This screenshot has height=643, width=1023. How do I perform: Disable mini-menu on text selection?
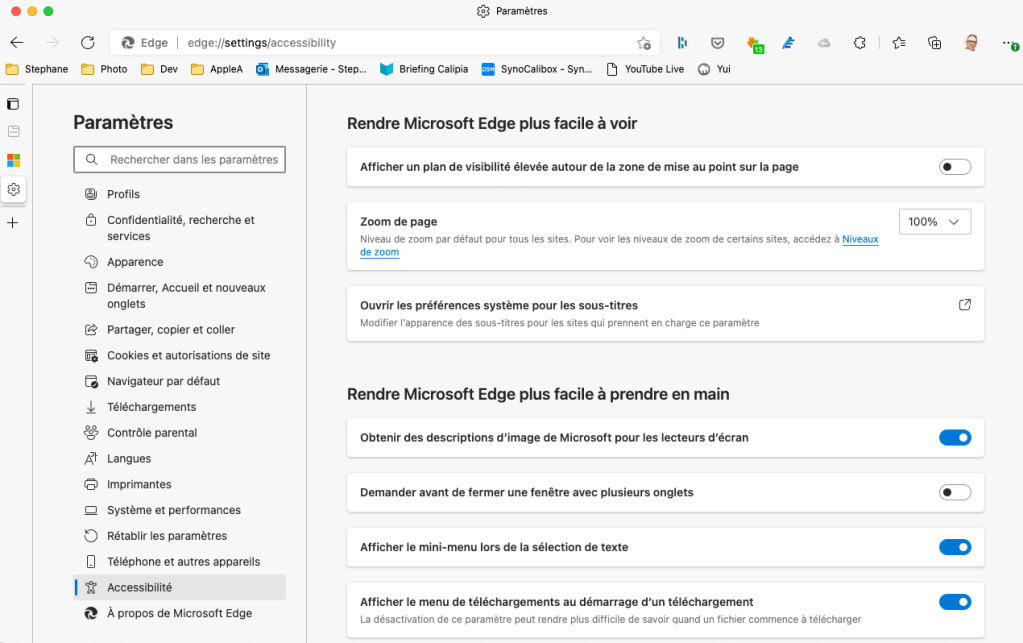pyautogui.click(x=955, y=547)
